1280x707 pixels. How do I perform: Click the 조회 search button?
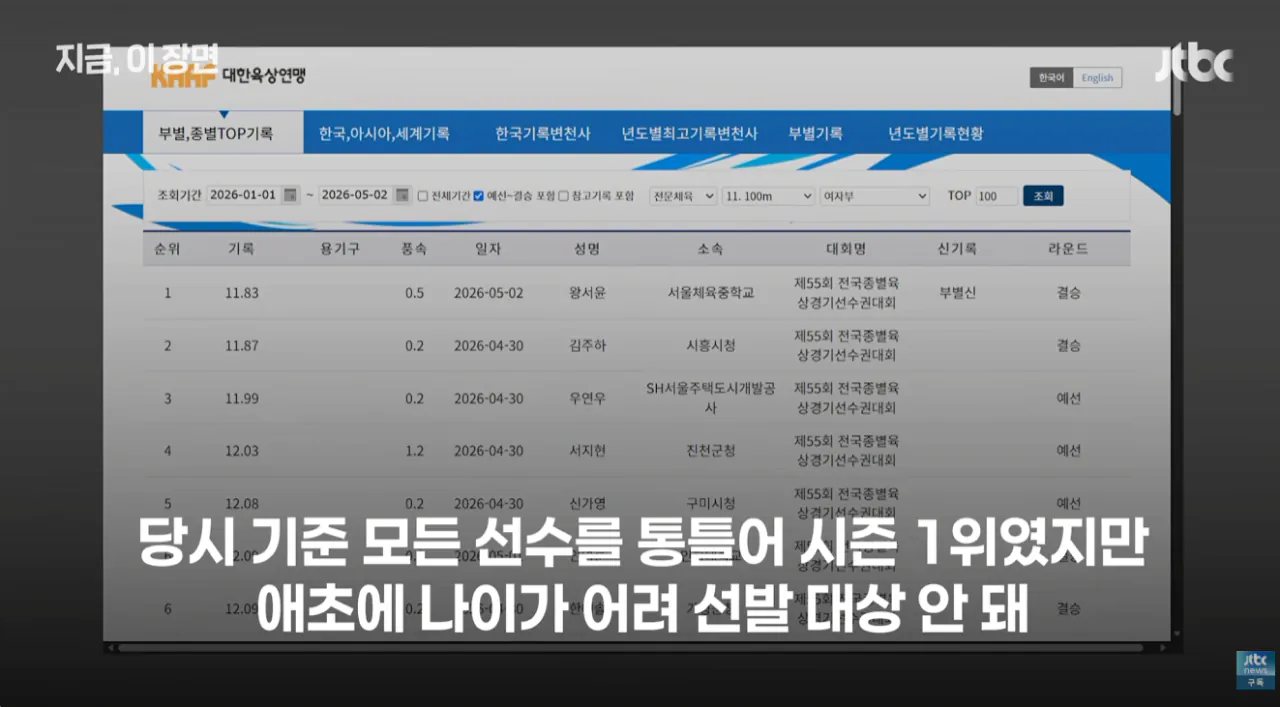tap(1043, 196)
